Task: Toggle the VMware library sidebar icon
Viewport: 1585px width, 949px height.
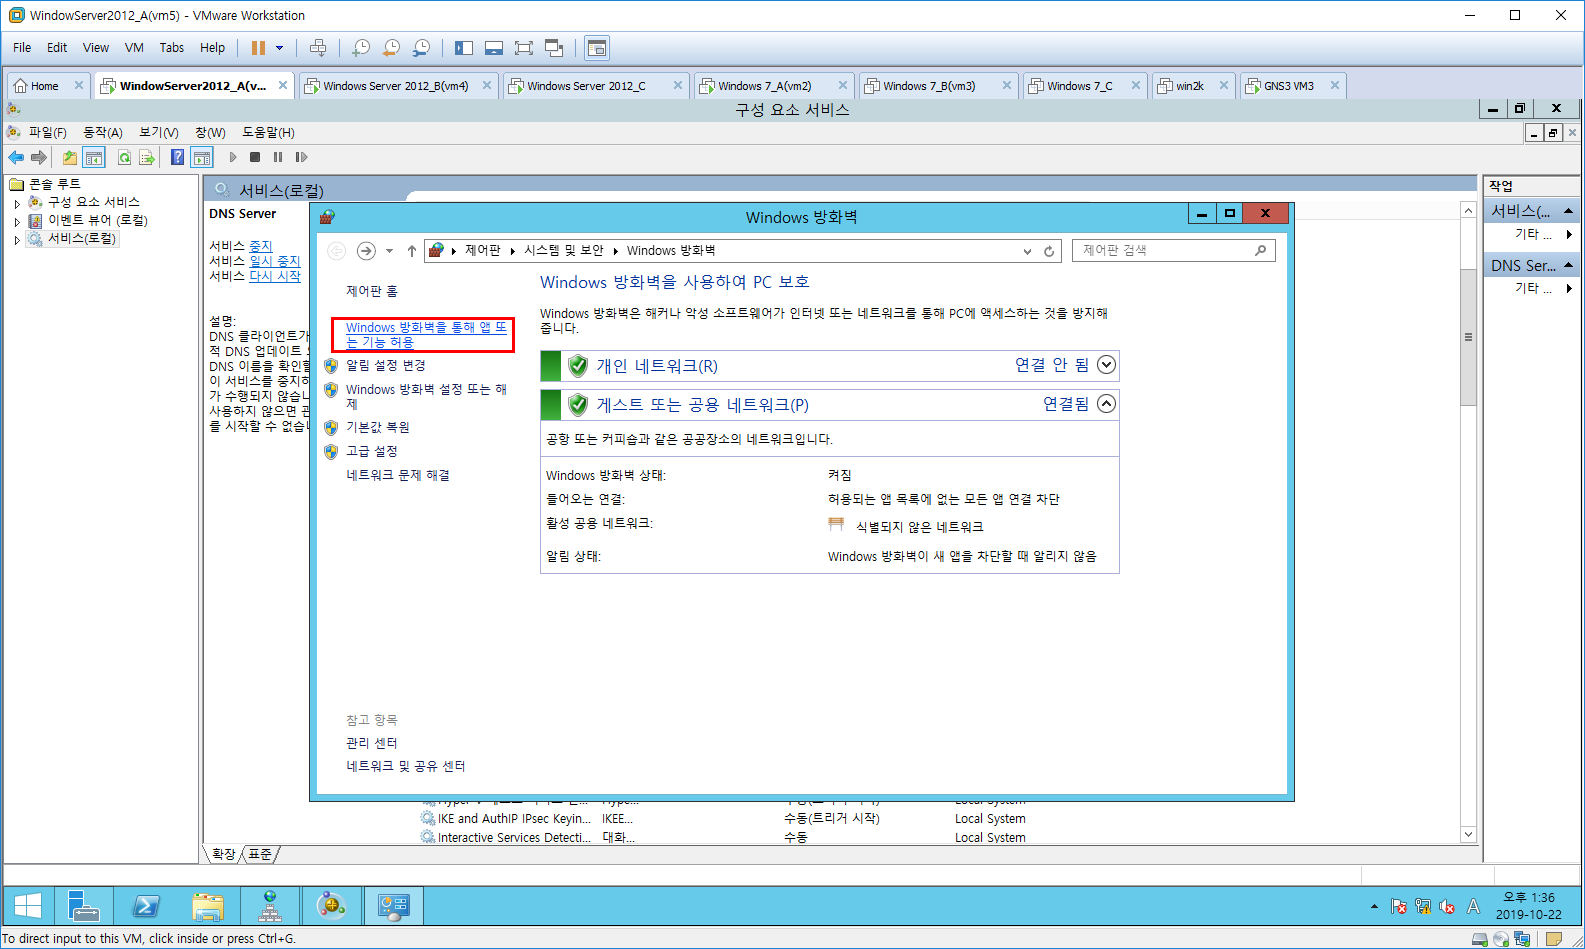Action: 464,48
